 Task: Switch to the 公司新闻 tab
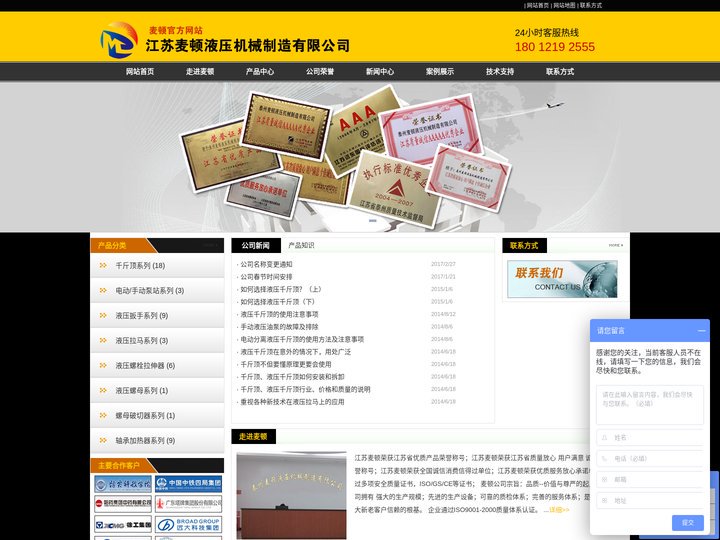tap(256, 246)
